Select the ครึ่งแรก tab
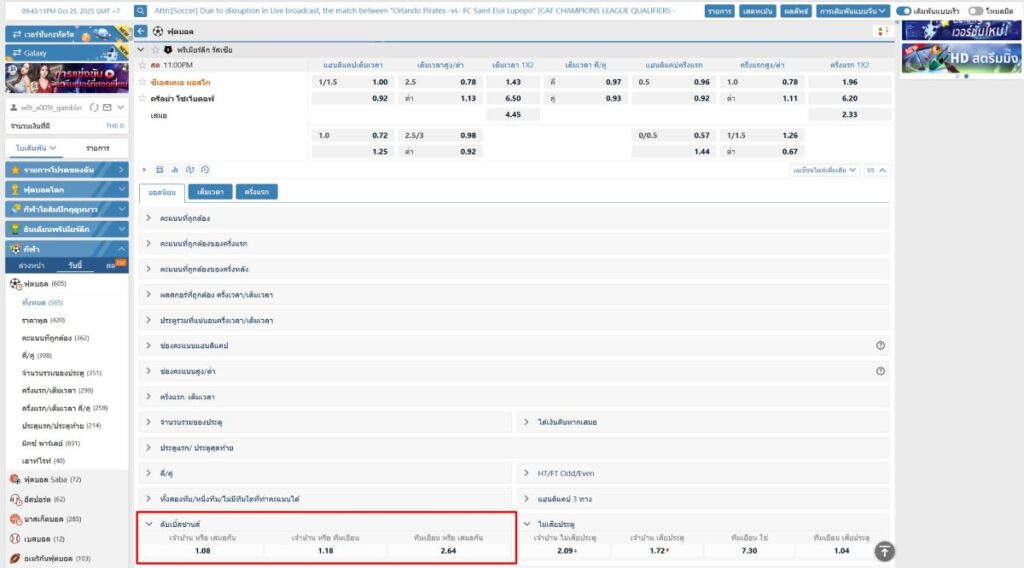 click(257, 191)
